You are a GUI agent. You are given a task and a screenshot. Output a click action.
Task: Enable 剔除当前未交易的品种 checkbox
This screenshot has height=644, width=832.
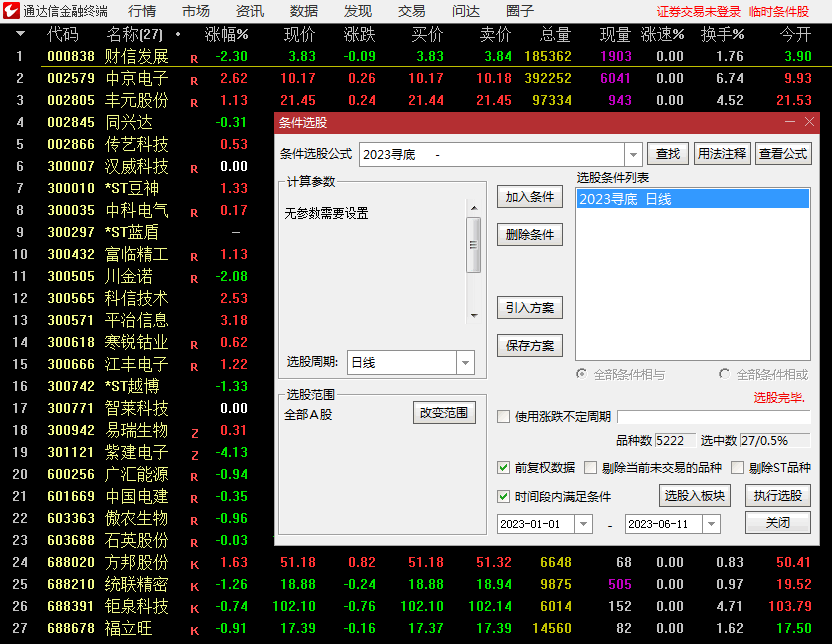pos(590,467)
